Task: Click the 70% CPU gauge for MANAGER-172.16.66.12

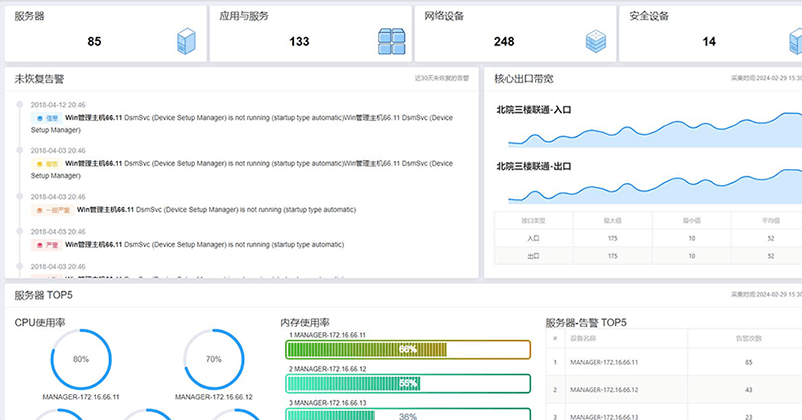Action: [213, 359]
